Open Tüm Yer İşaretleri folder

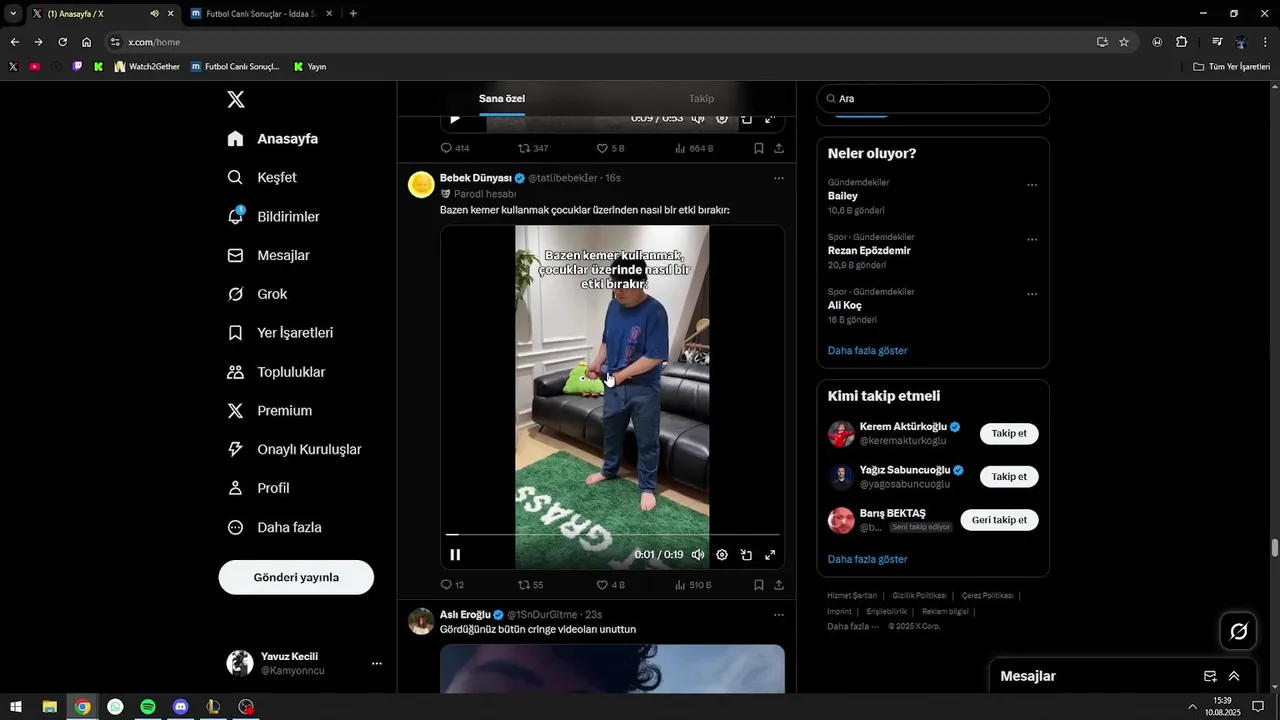tap(1231, 67)
